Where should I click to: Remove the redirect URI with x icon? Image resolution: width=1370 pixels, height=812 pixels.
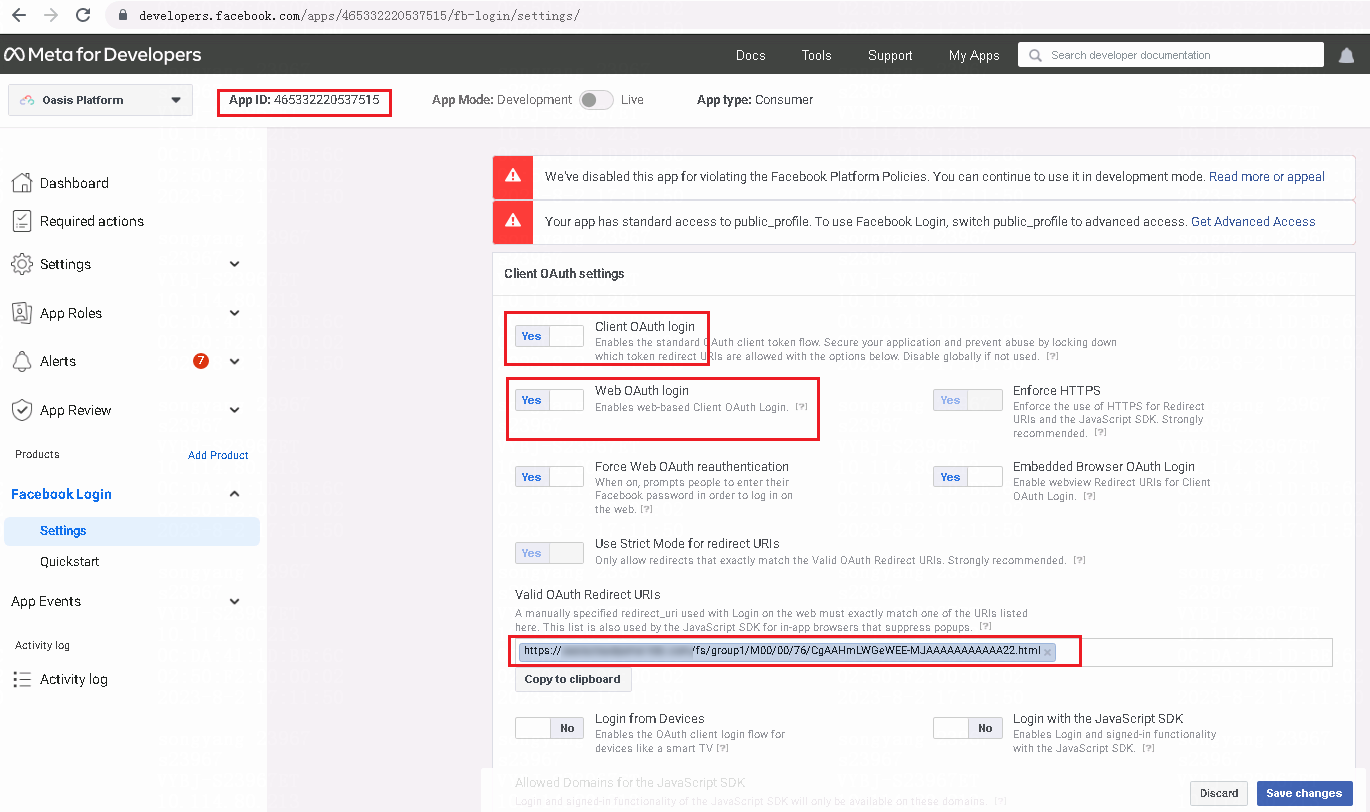pos(1047,652)
